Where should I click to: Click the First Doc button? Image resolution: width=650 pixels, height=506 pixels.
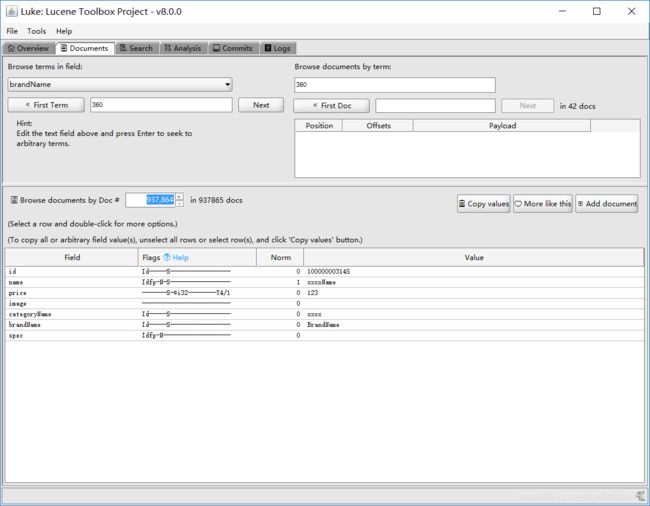331,106
